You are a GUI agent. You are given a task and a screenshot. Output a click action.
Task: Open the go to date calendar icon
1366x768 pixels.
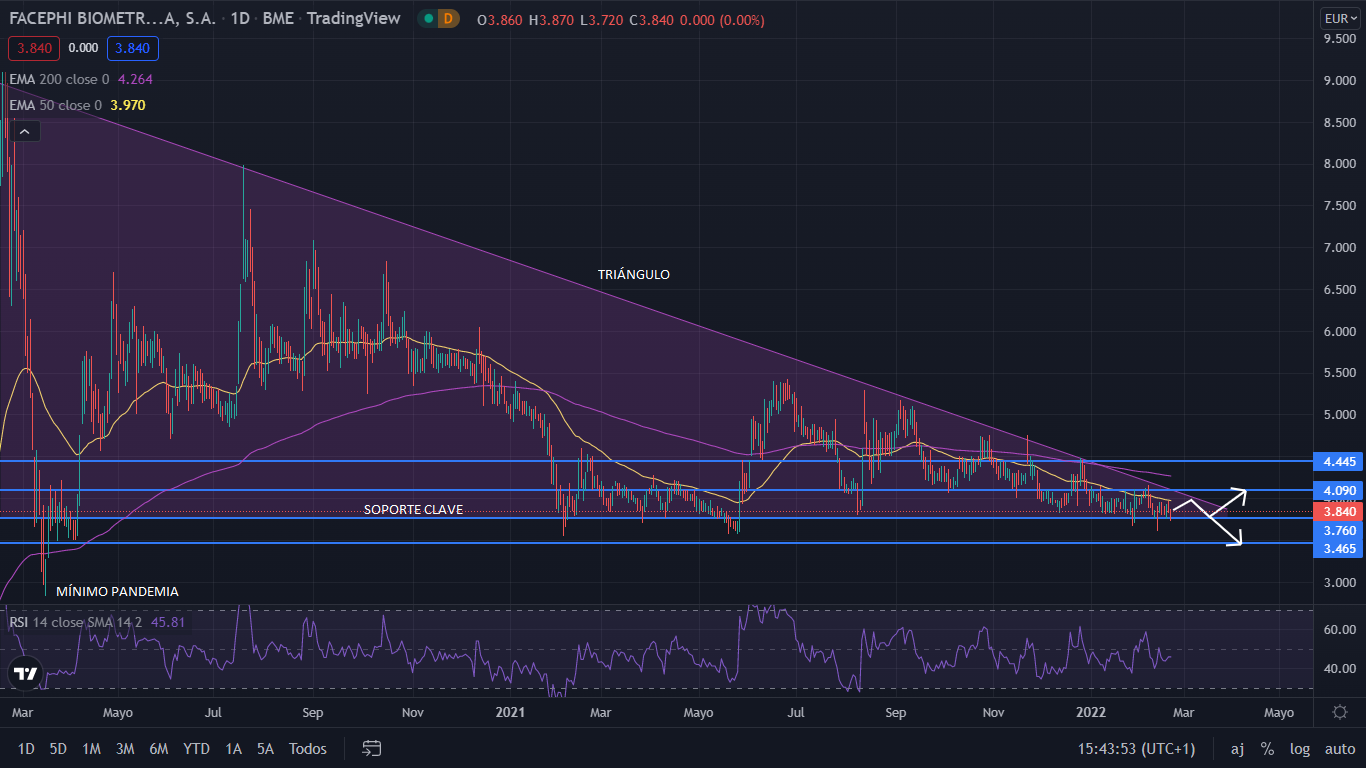(x=372, y=748)
